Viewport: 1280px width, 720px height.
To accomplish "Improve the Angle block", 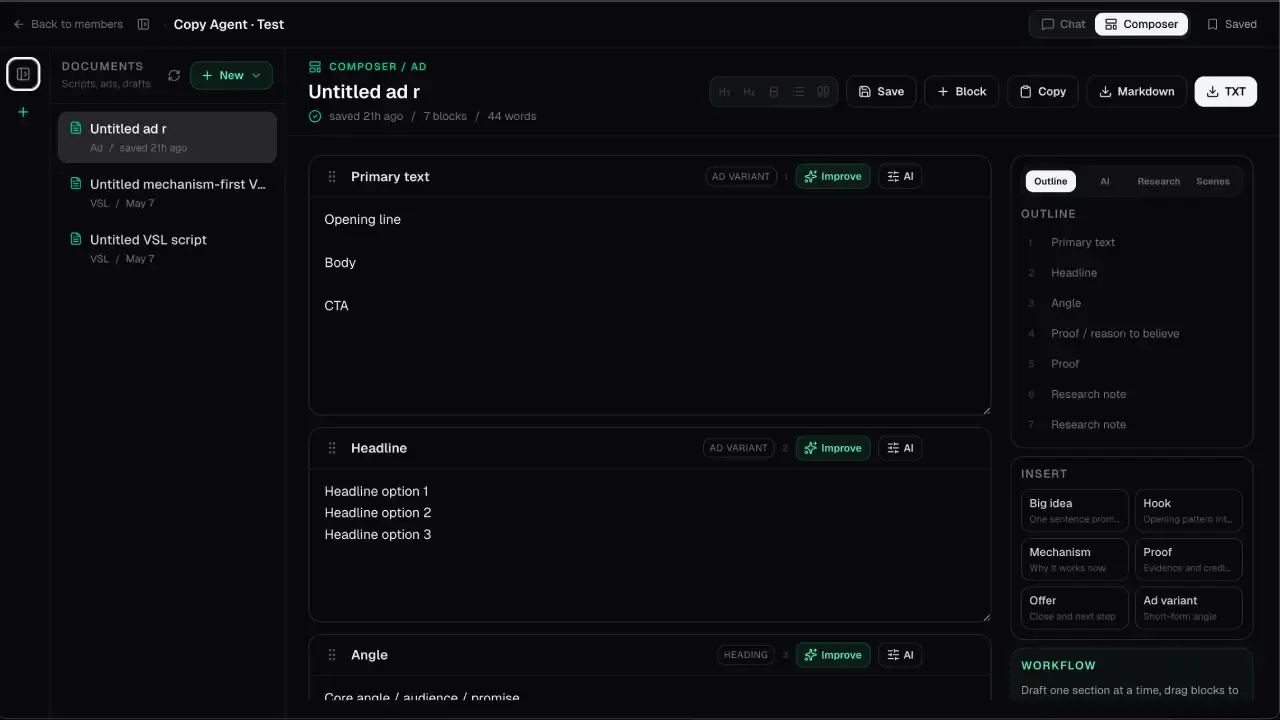I will pos(833,655).
